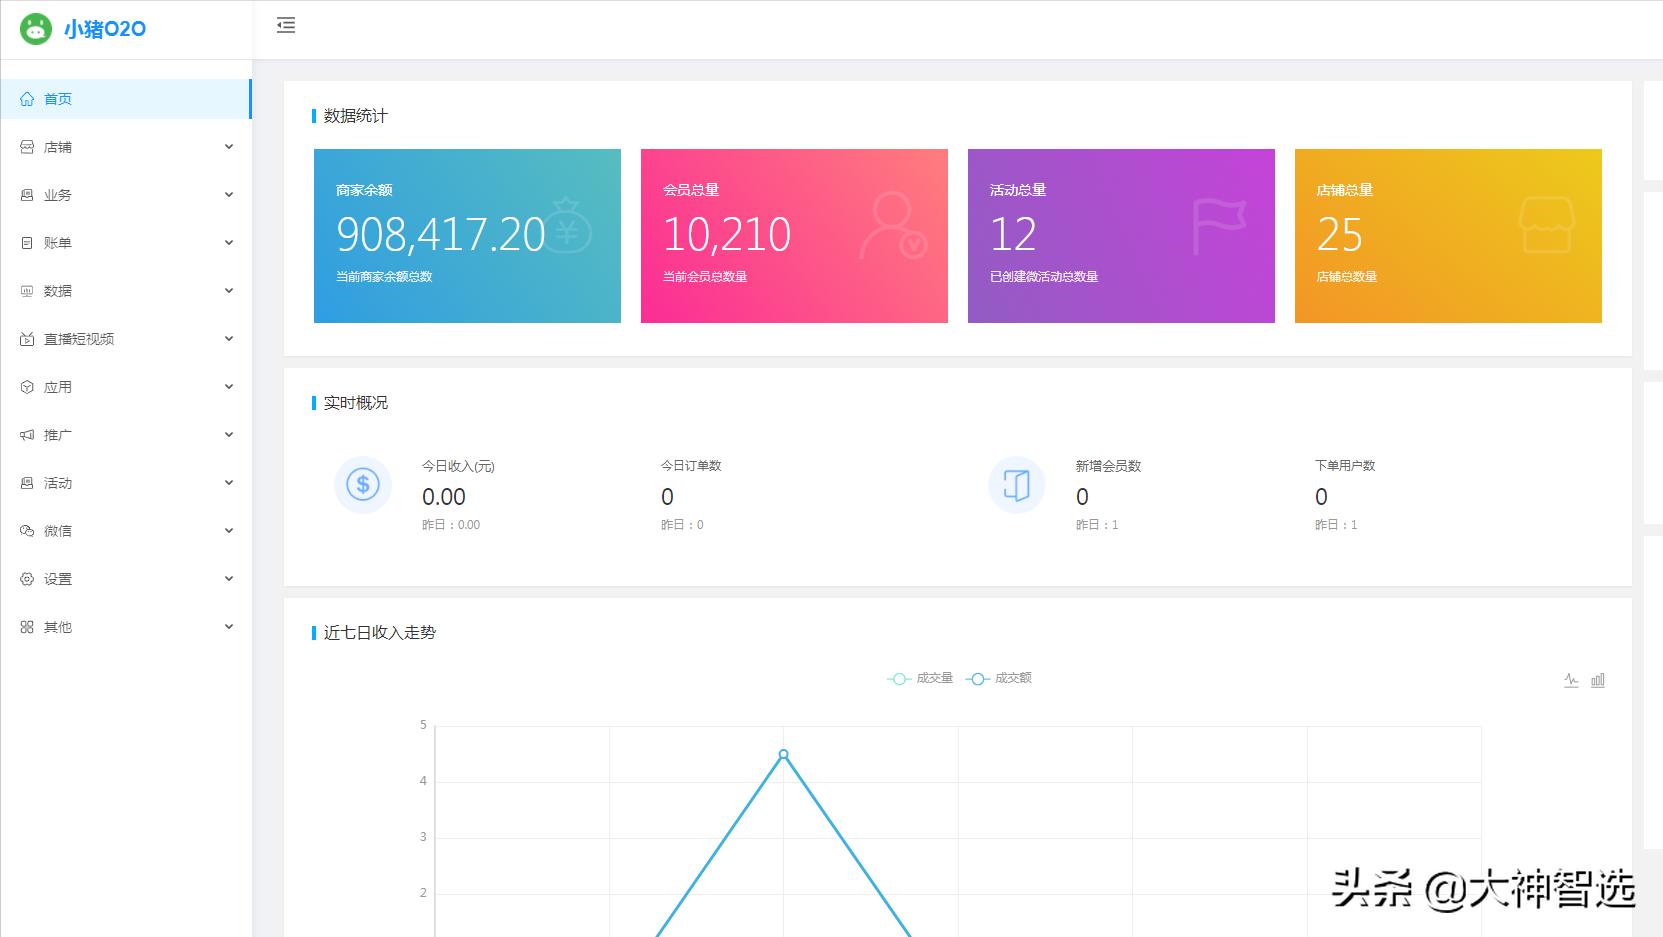Open the 首页 menu item
This screenshot has height=937, width=1663.
tap(58, 98)
